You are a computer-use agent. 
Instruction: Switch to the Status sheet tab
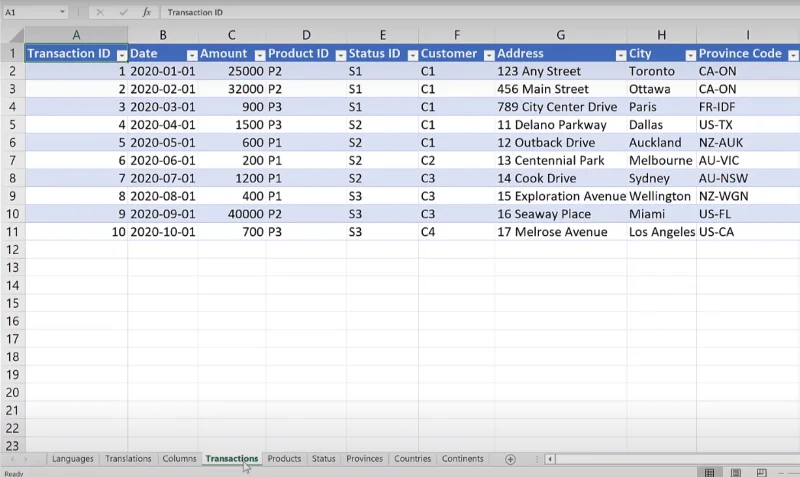coord(323,459)
